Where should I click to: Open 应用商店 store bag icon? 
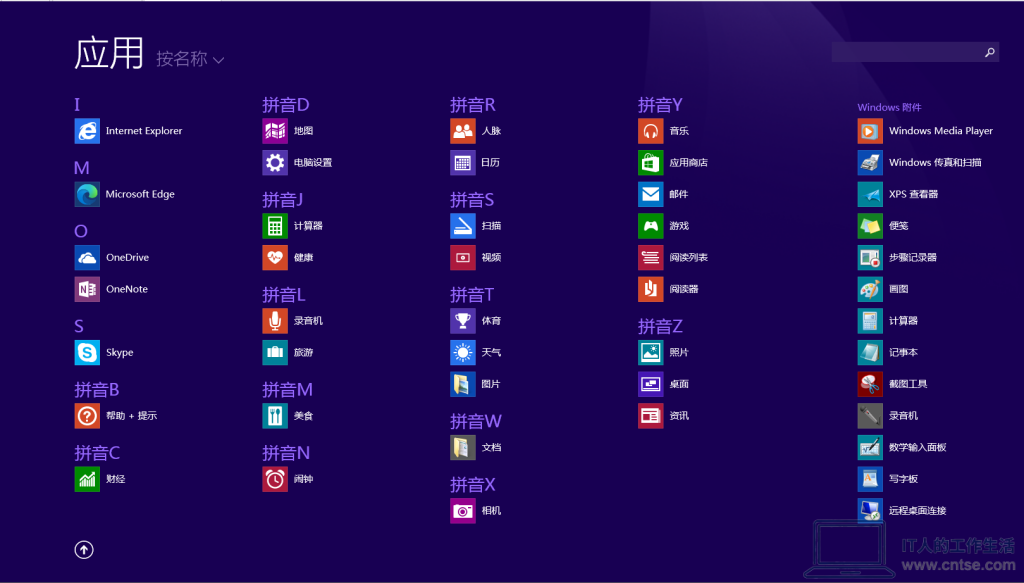coord(650,163)
